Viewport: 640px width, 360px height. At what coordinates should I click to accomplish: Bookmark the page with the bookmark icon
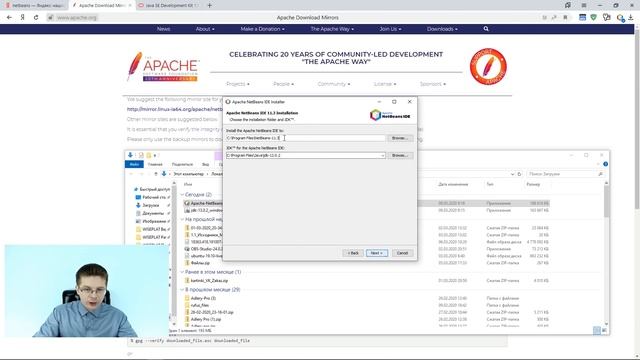[565, 18]
